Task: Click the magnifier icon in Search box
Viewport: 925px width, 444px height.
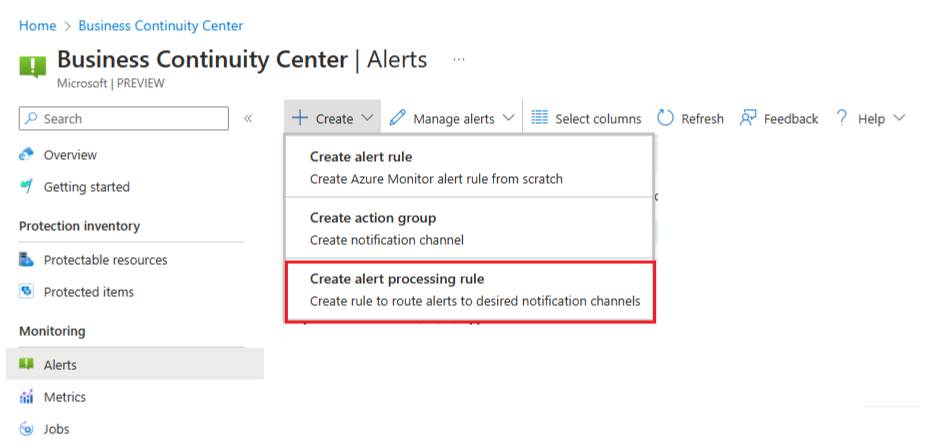Action: click(32, 119)
